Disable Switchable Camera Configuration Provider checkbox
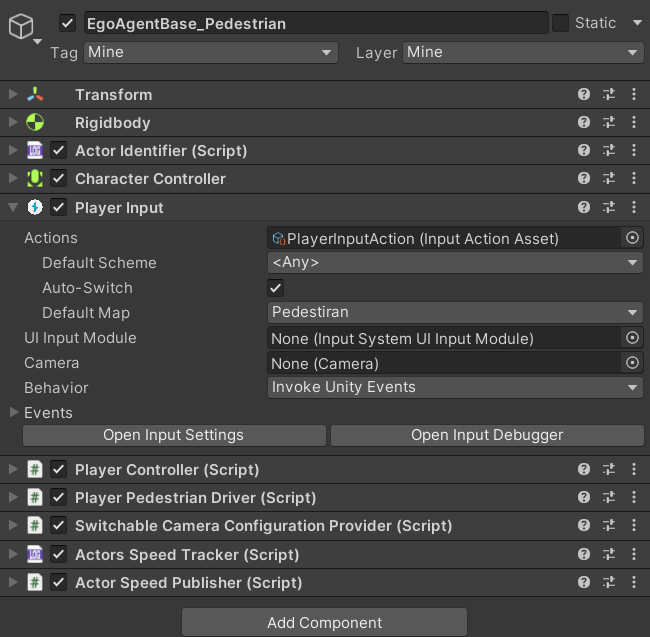 58,525
